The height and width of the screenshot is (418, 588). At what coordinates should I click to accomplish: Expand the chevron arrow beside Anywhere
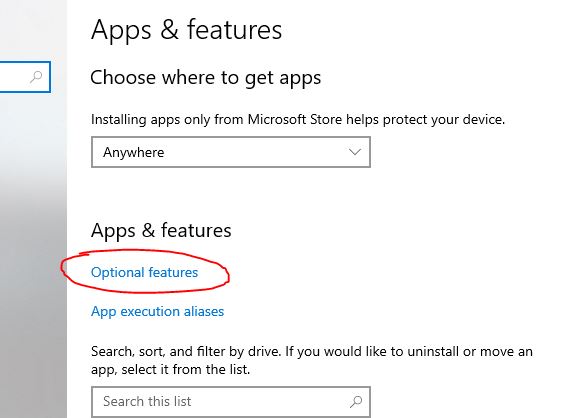tap(354, 152)
